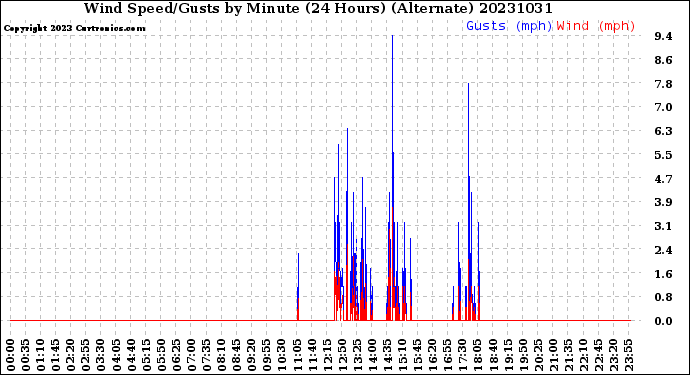Click the 15:45 time axis label
This screenshot has width=690, height=375.
point(417,354)
